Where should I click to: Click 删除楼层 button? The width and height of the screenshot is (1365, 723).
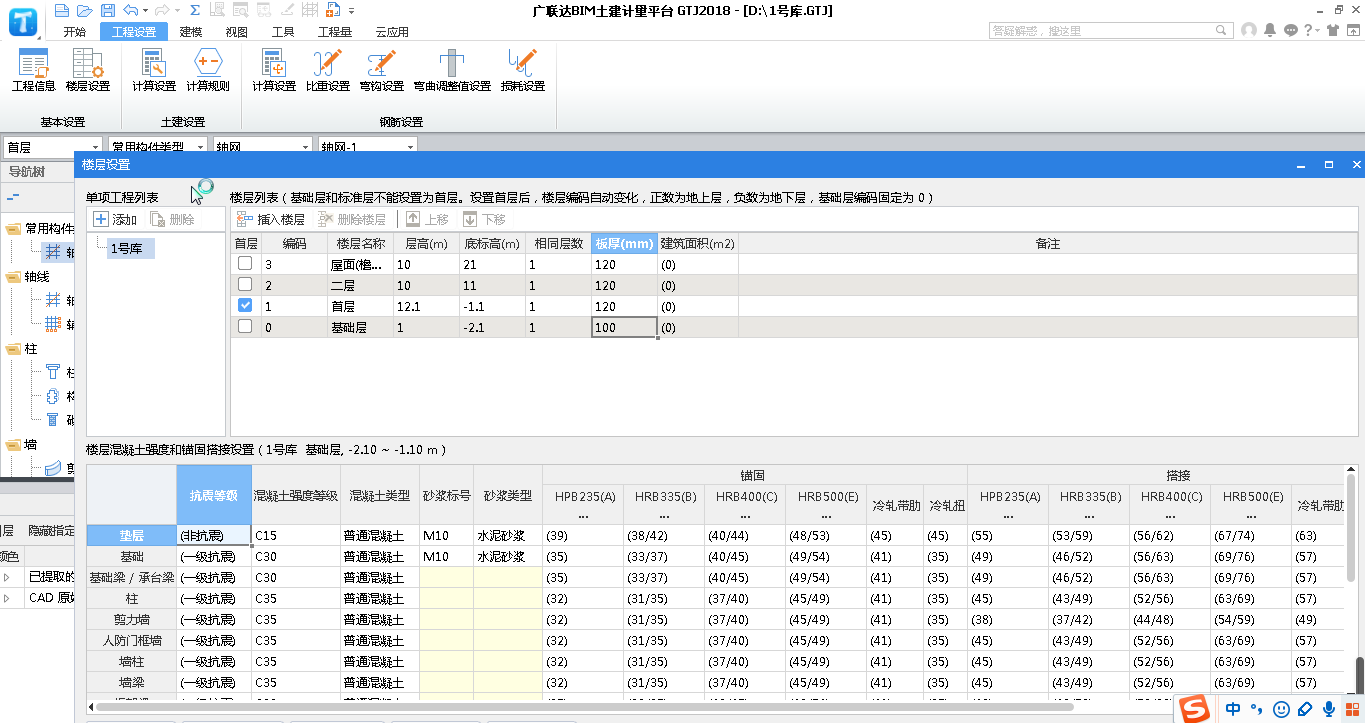click(351, 219)
